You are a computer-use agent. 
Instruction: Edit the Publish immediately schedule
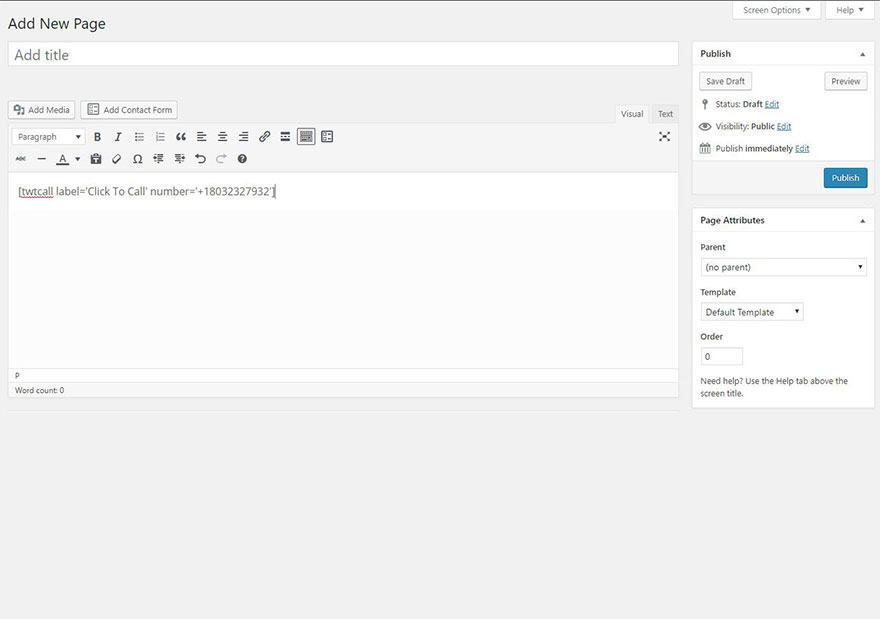pyautogui.click(x=802, y=149)
